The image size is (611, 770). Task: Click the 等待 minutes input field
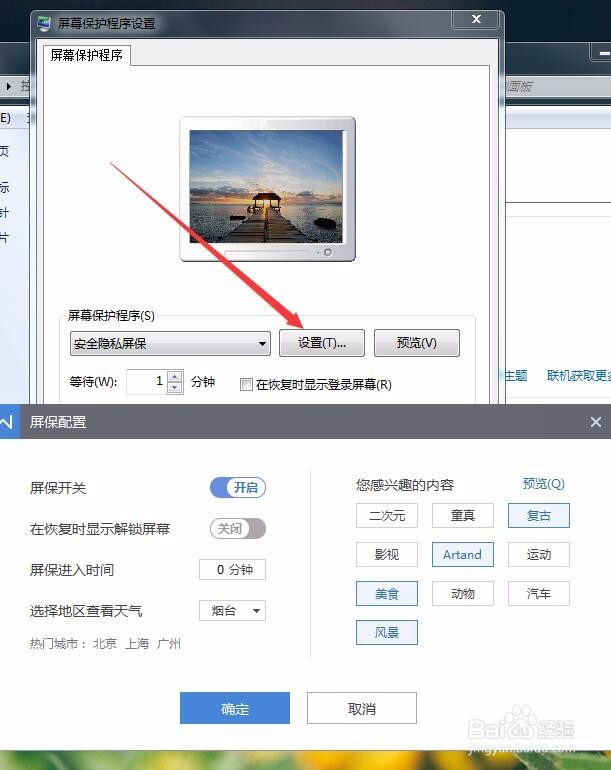pos(146,382)
